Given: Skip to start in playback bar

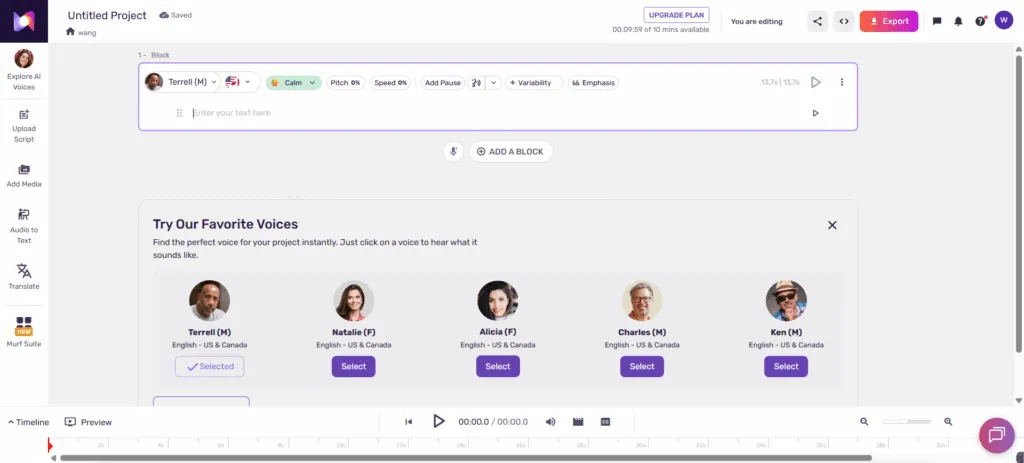Looking at the screenshot, I should pos(409,422).
